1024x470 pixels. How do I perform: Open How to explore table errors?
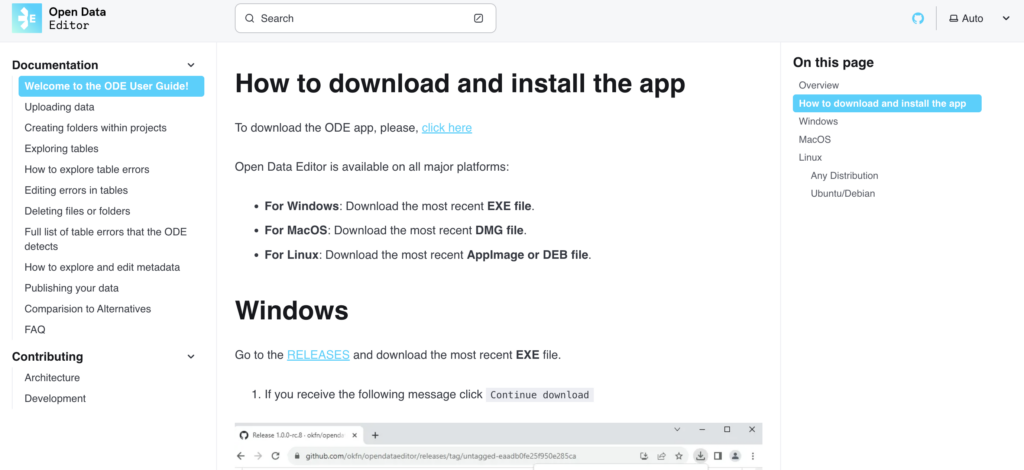(87, 170)
